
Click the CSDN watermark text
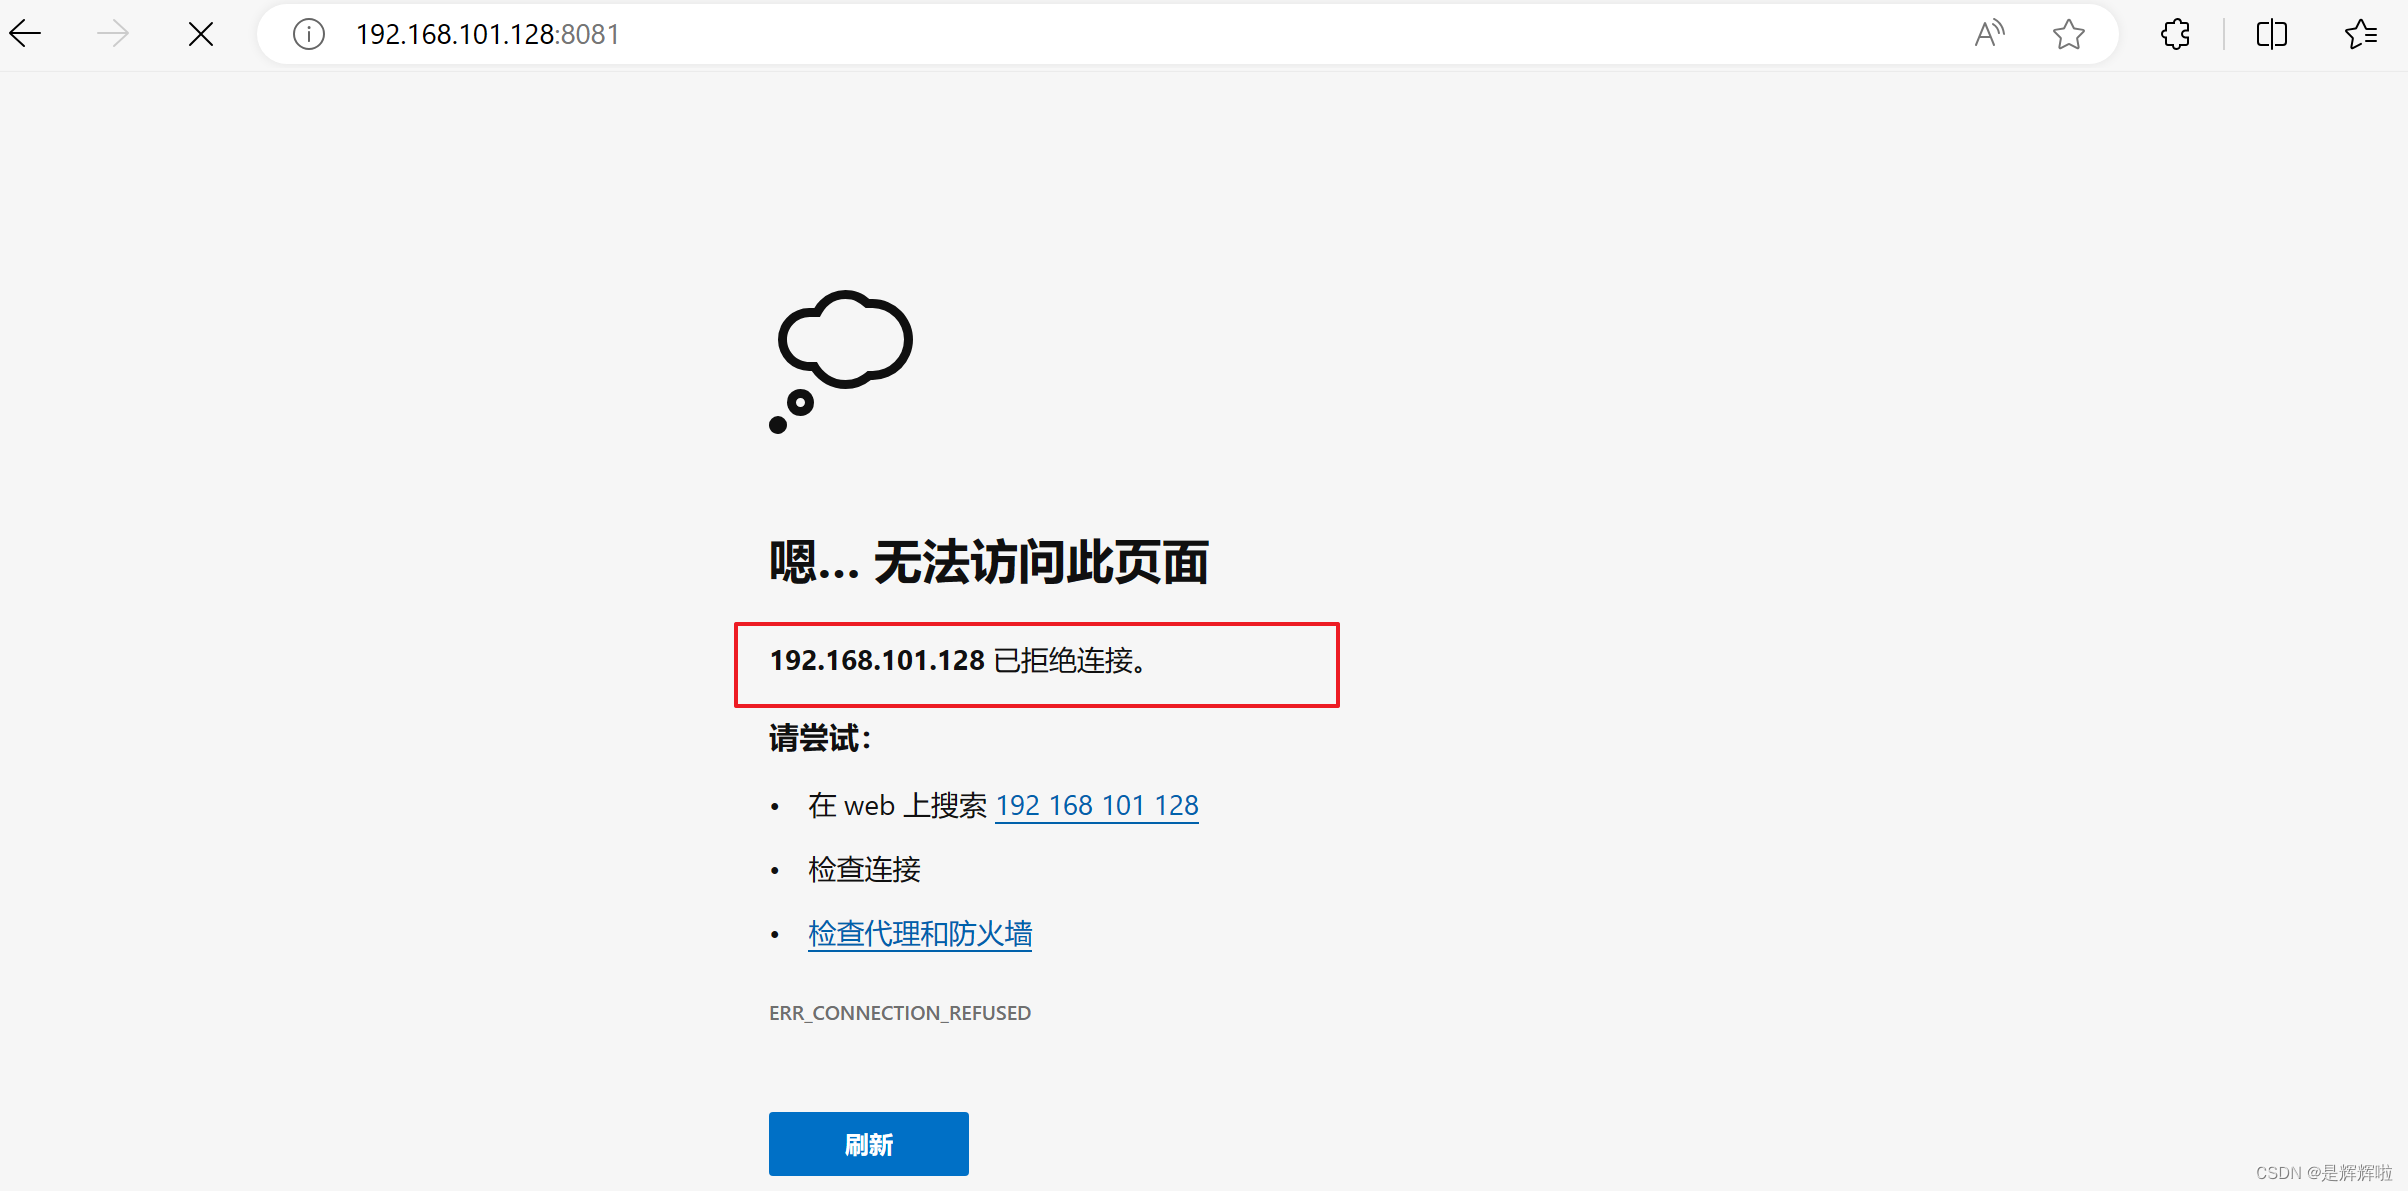[x=2324, y=1172]
